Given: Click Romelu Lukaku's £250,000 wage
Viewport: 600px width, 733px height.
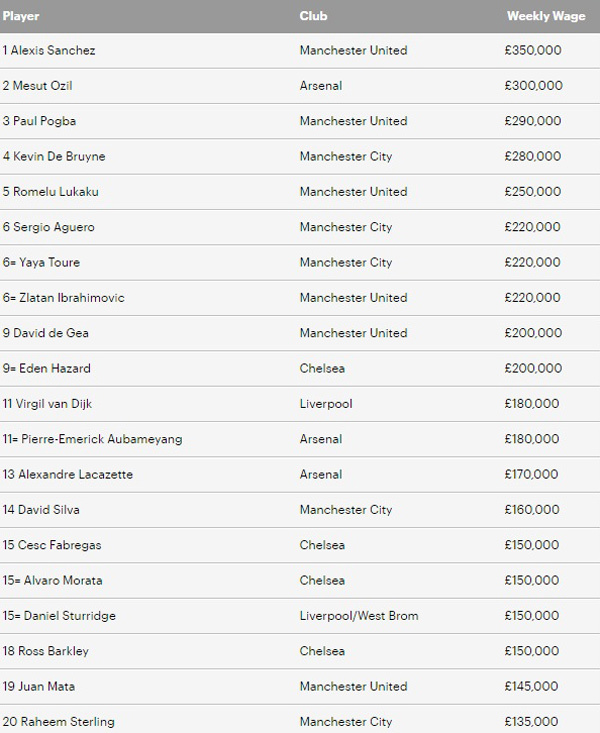Looking at the screenshot, I should (534, 192).
